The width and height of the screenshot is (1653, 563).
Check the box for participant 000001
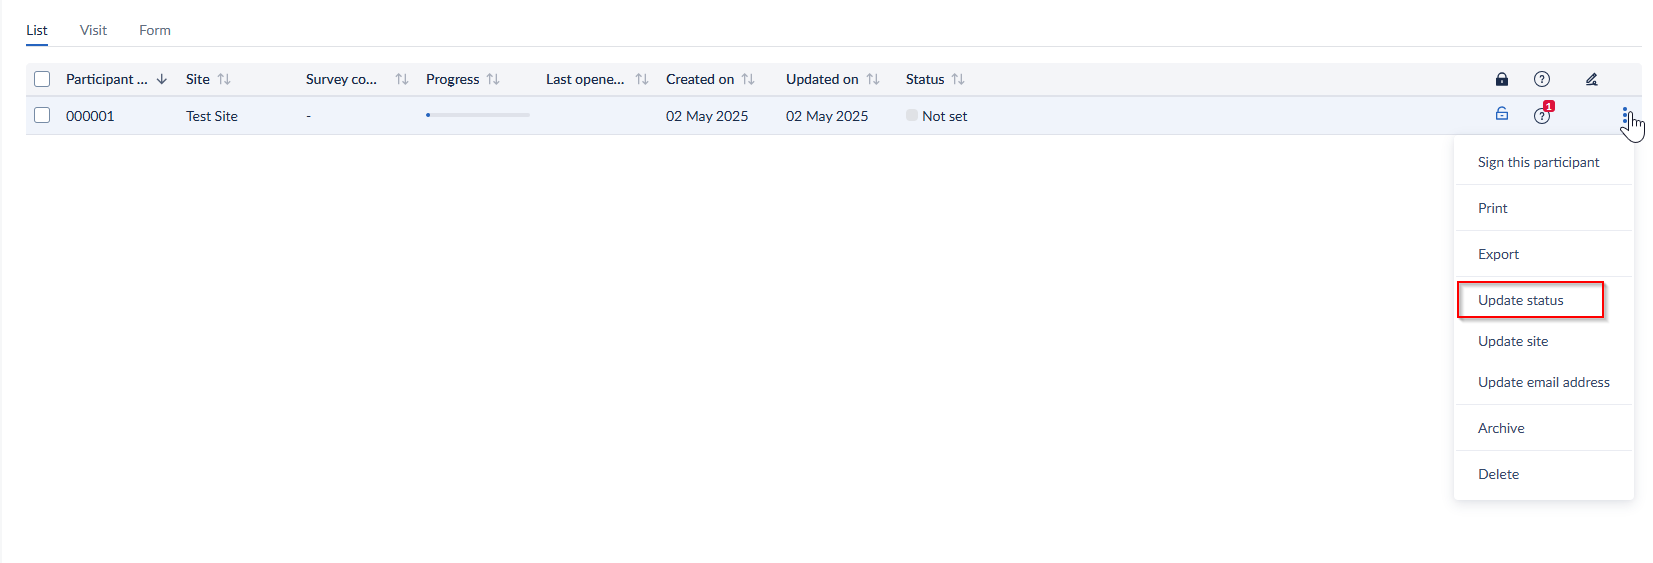[42, 115]
